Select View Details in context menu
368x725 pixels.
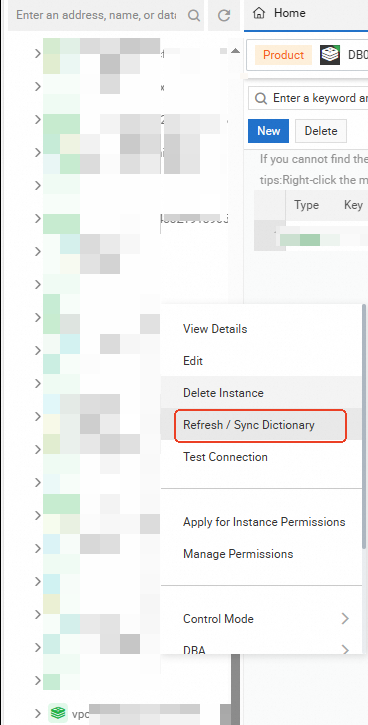(x=215, y=329)
